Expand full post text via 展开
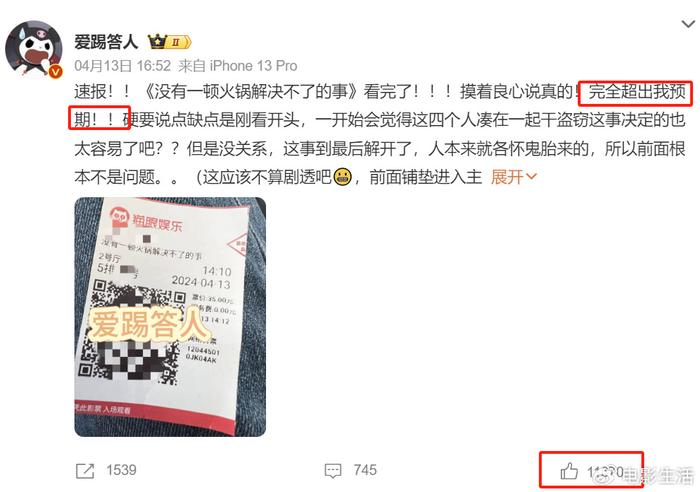 (507, 177)
